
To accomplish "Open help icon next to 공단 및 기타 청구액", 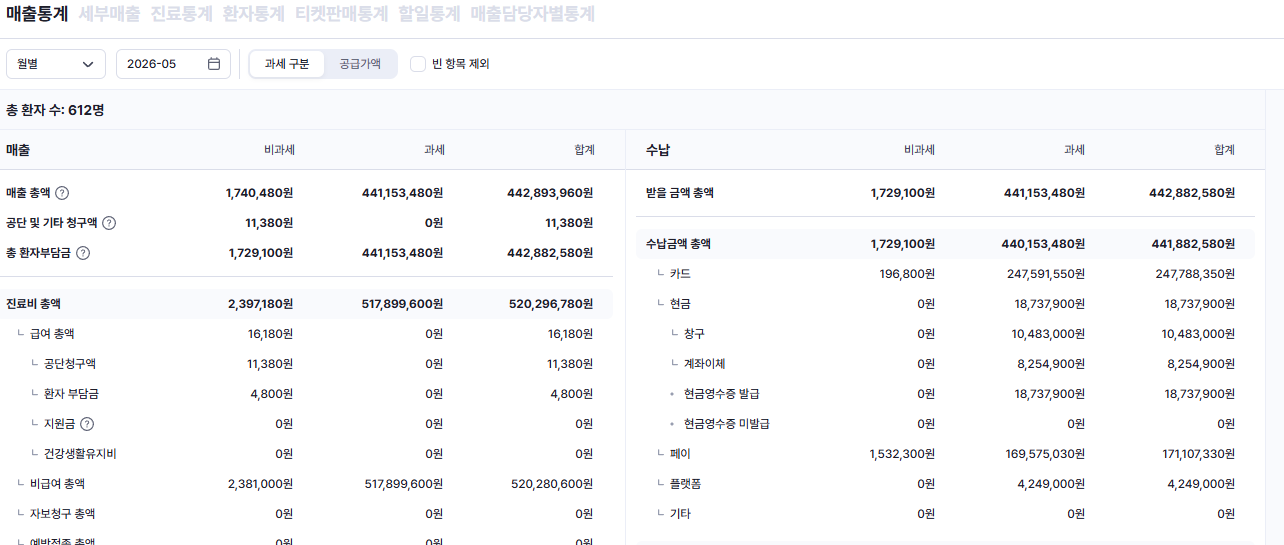I will 109,223.
